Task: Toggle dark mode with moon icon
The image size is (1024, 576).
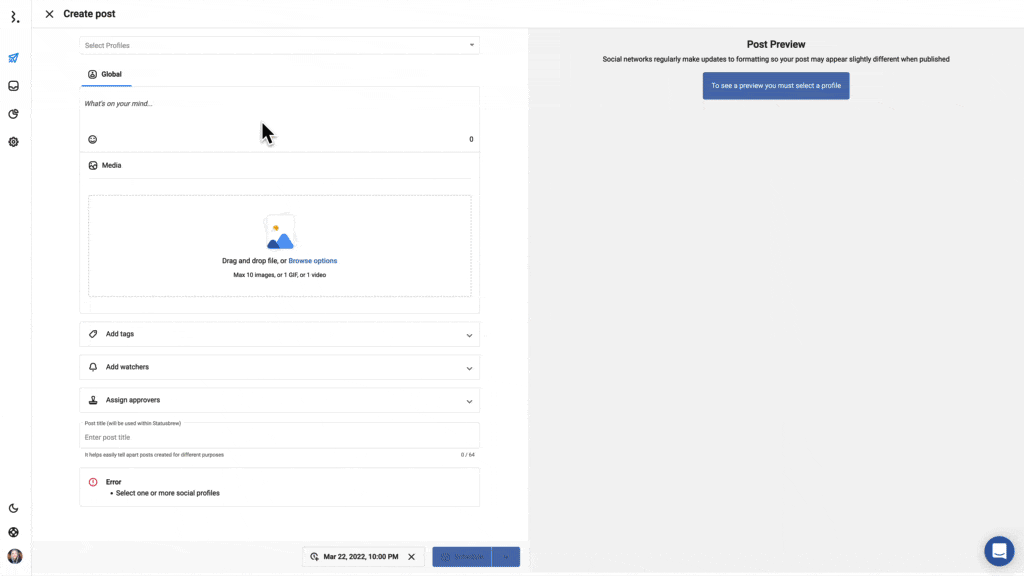Action: [x=14, y=508]
